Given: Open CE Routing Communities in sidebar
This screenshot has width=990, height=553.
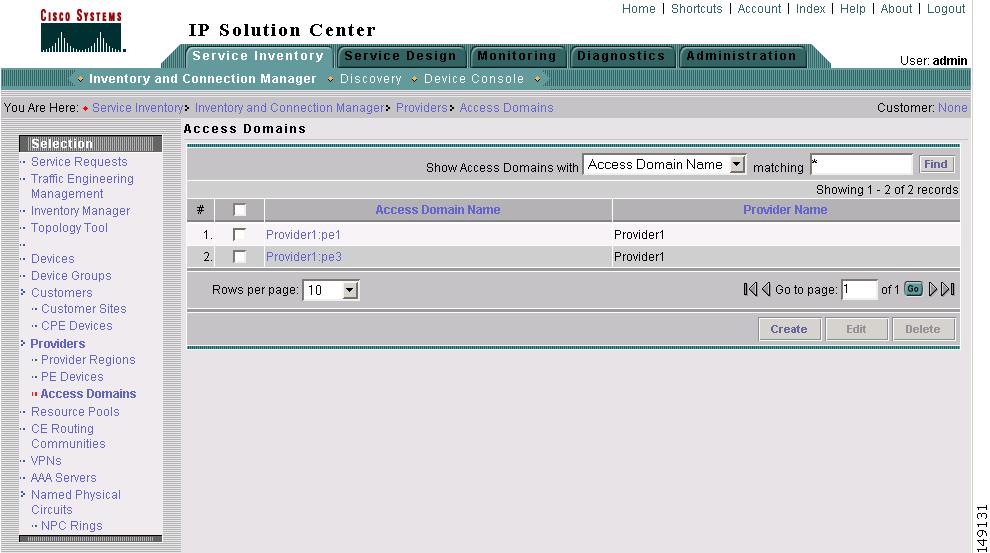Looking at the screenshot, I should point(68,436).
